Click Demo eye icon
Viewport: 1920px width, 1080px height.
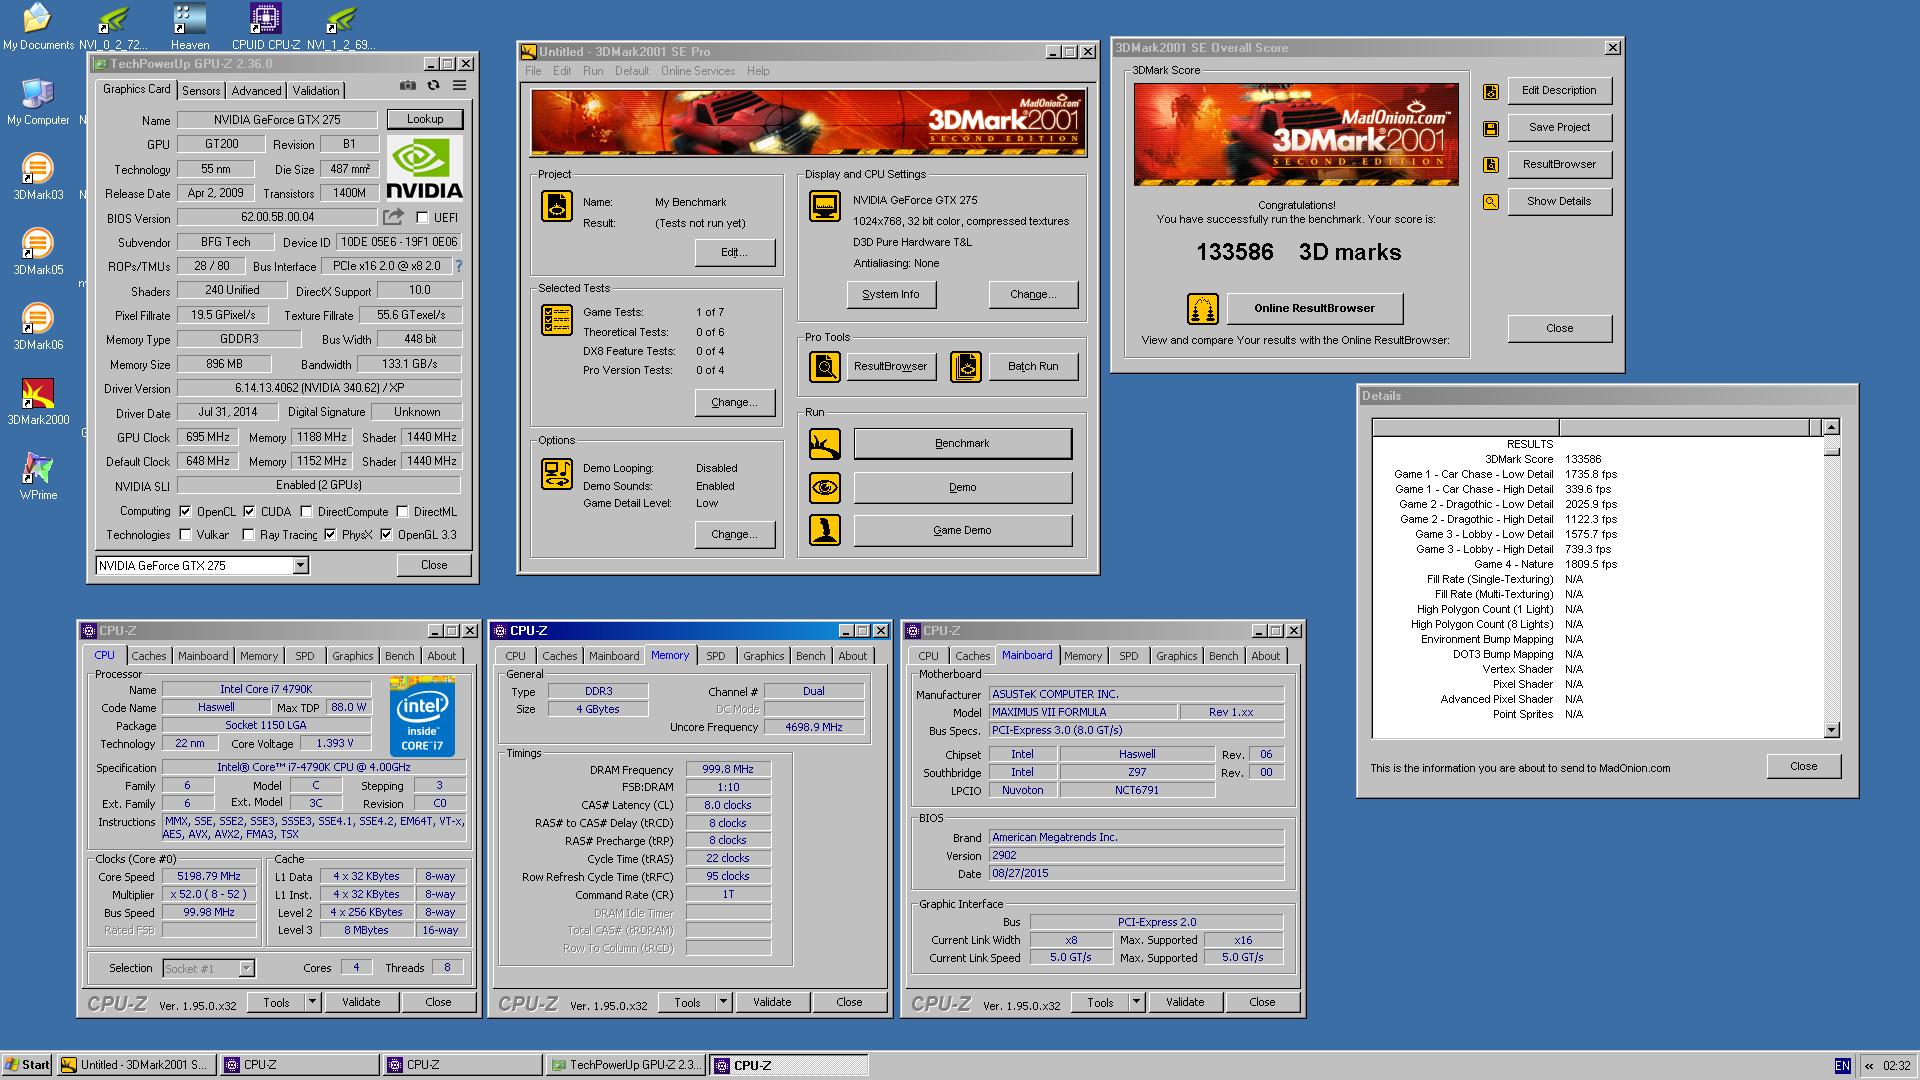[825, 487]
